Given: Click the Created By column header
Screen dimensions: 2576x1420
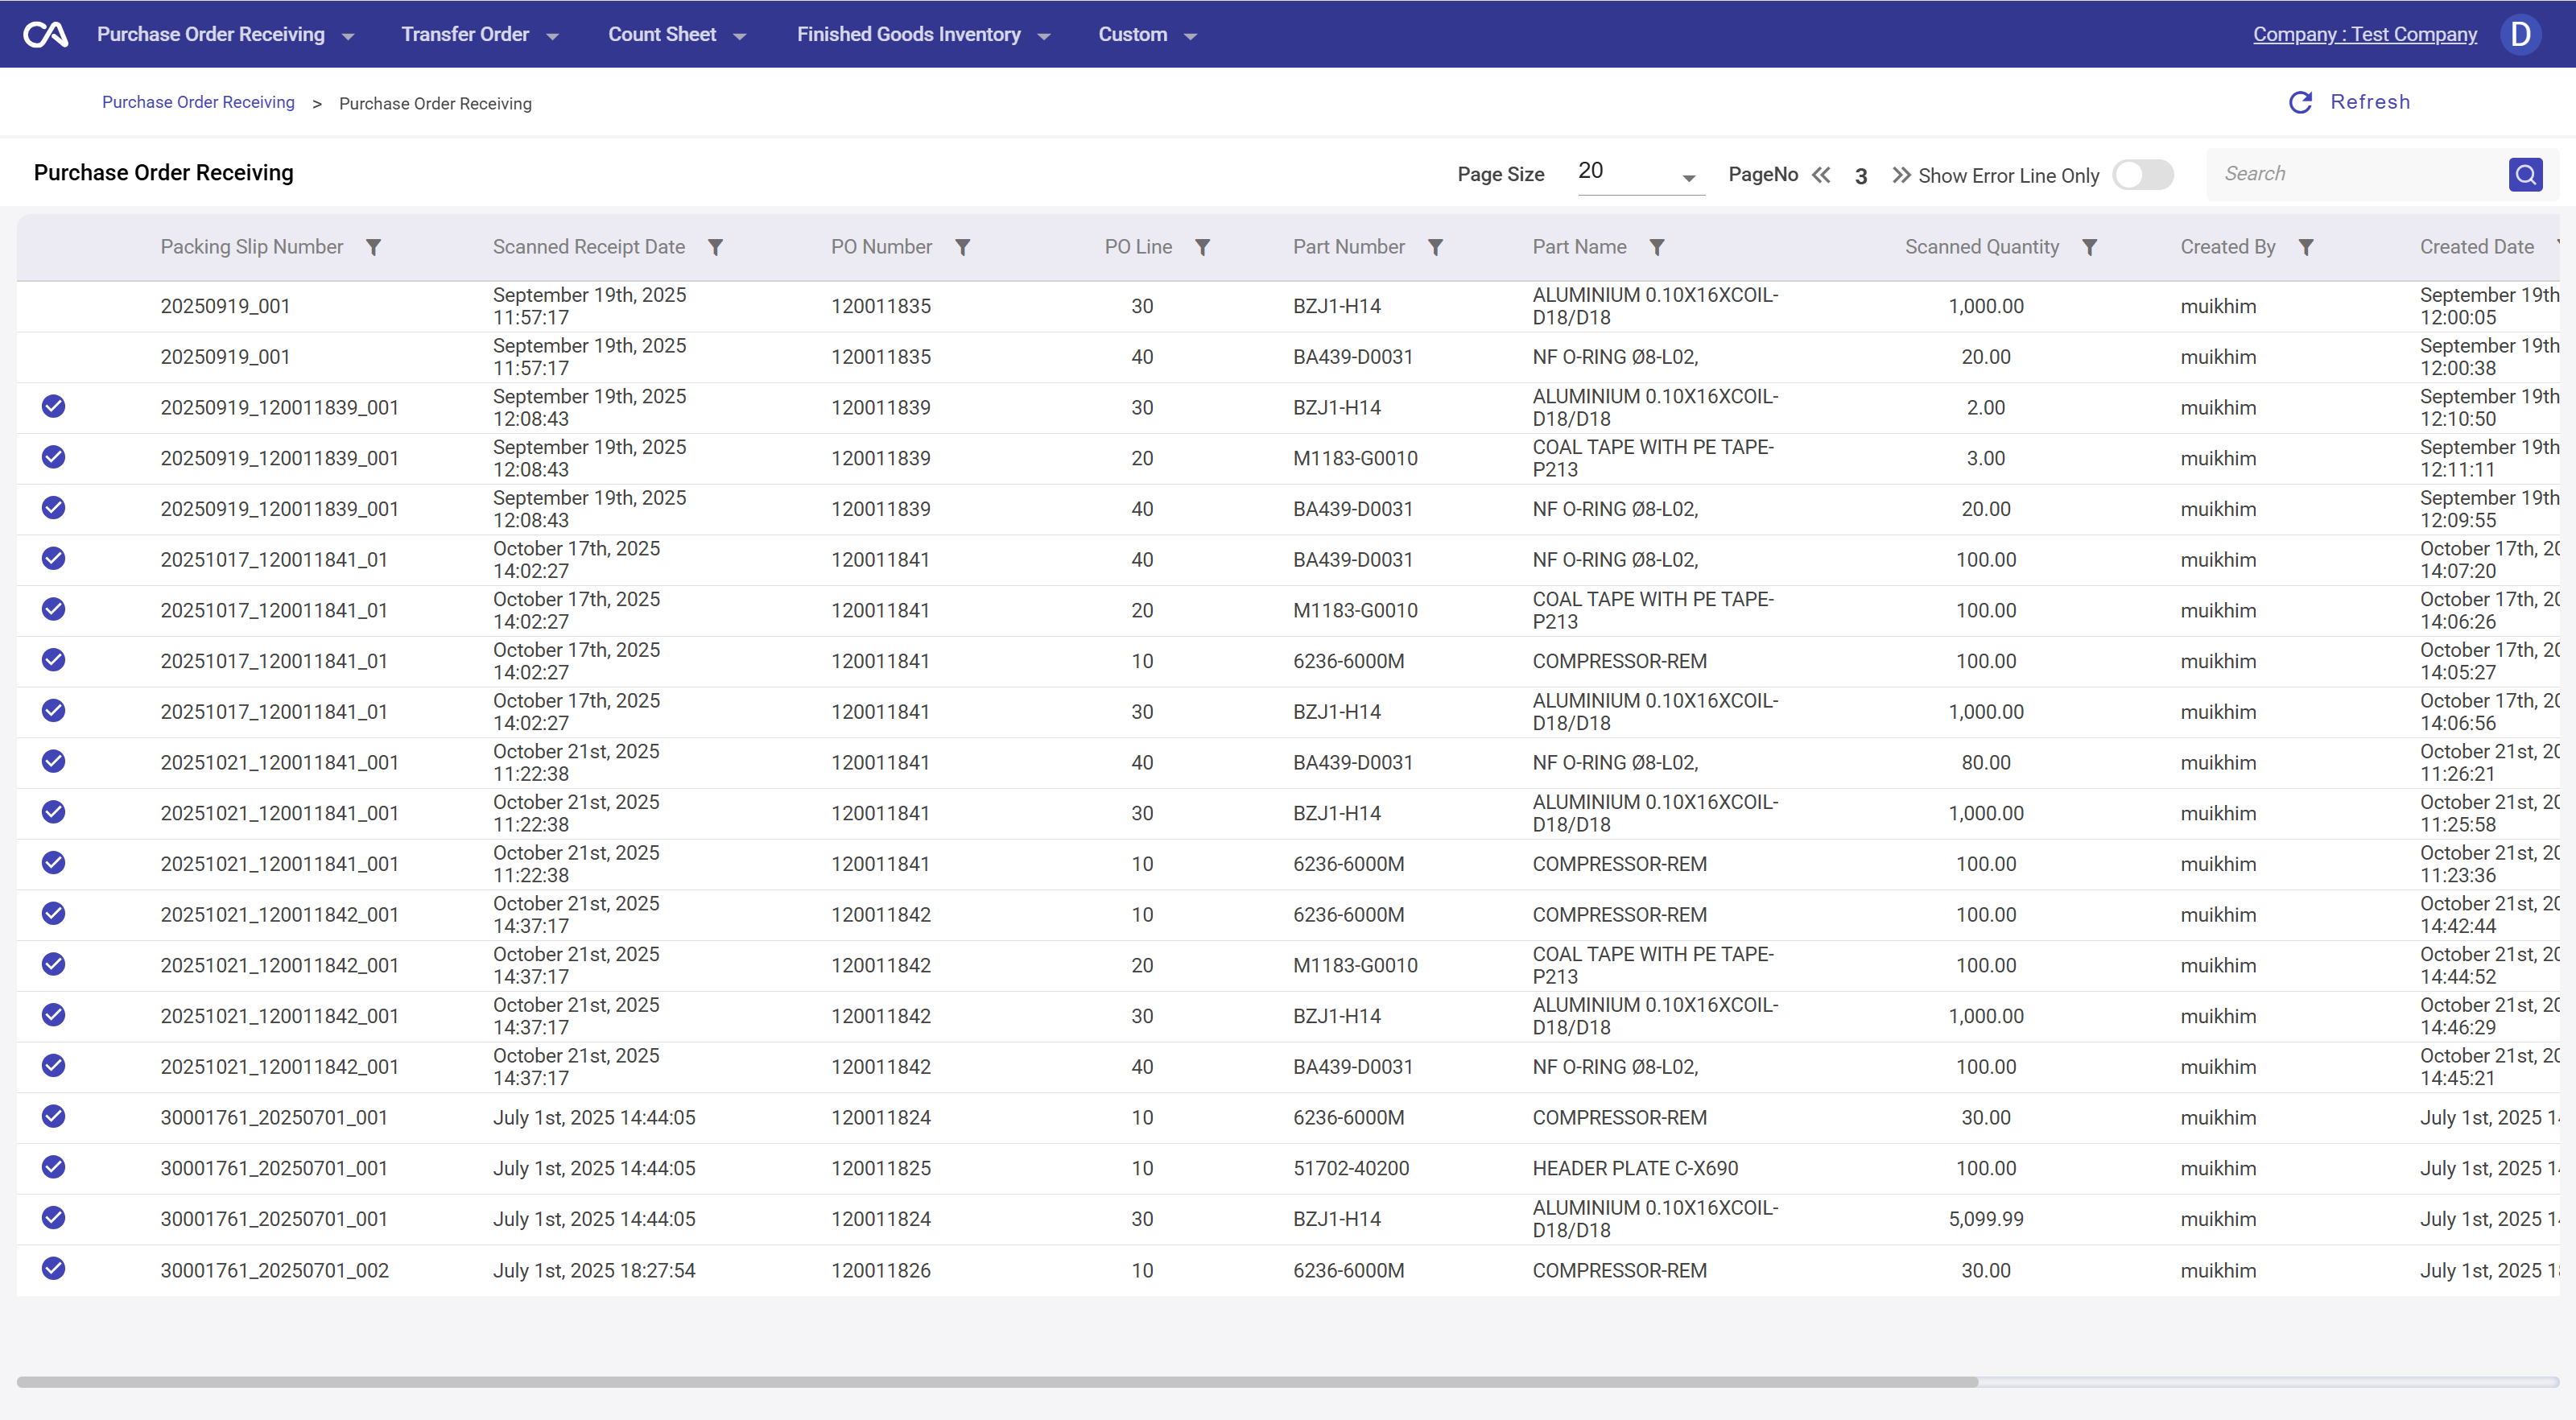Looking at the screenshot, I should [x=2228, y=247].
